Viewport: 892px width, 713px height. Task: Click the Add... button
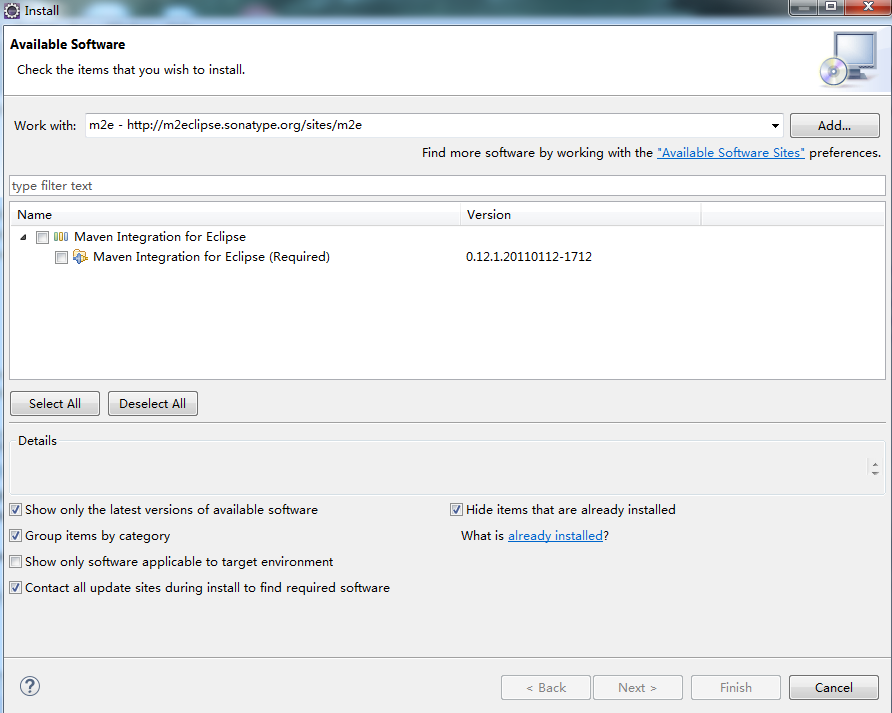click(x=835, y=126)
